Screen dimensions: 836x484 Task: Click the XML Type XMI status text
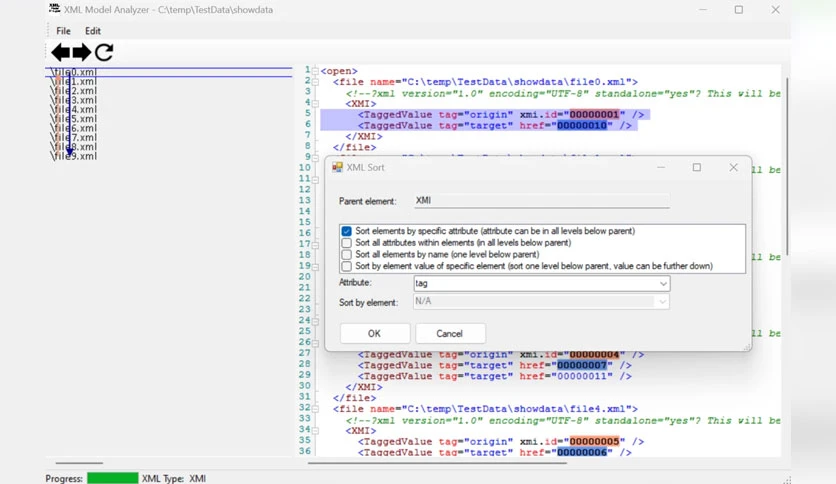174,479
